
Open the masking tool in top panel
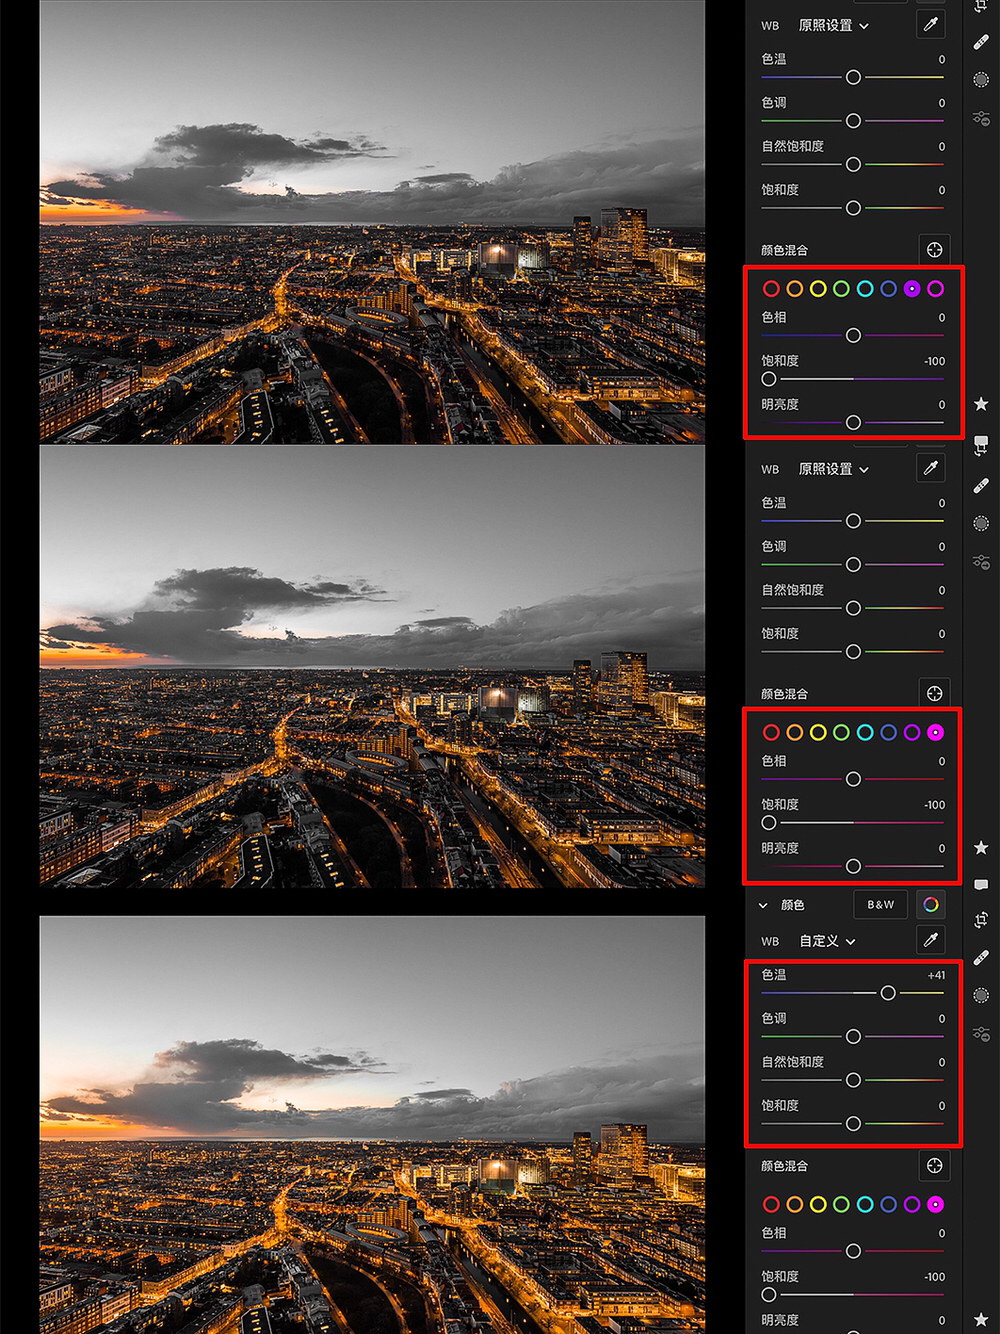[981, 80]
